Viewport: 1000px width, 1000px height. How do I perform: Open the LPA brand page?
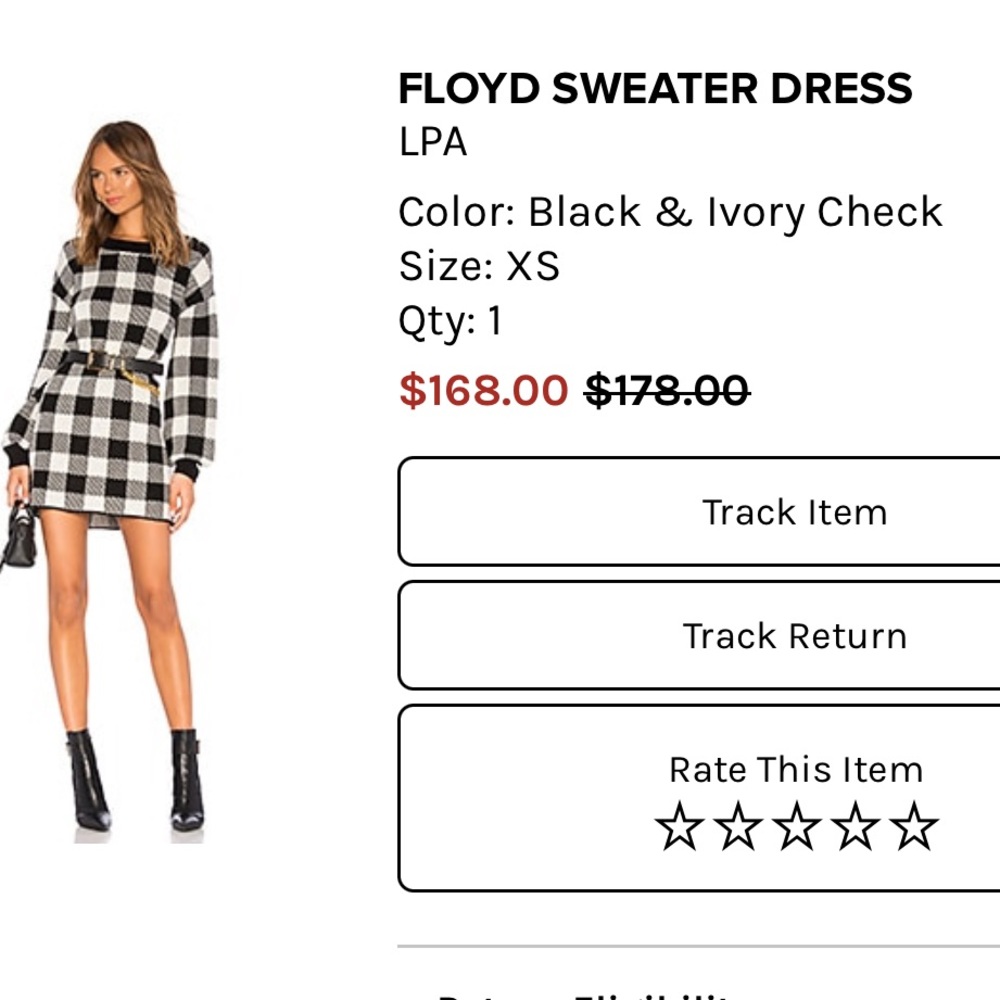click(431, 143)
